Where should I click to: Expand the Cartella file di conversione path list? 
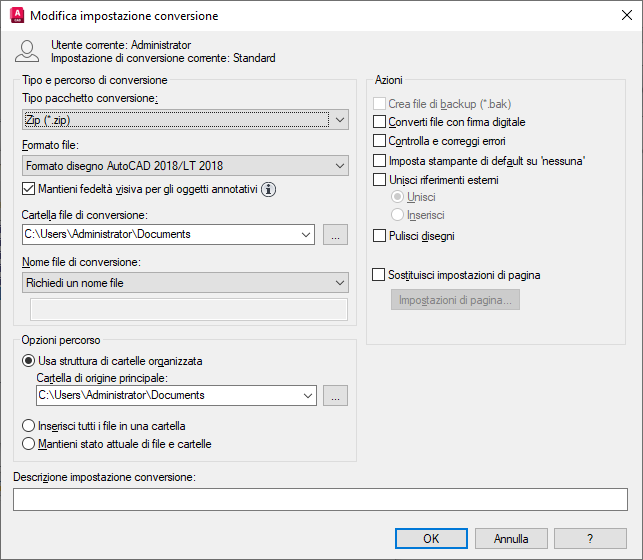(x=306, y=235)
